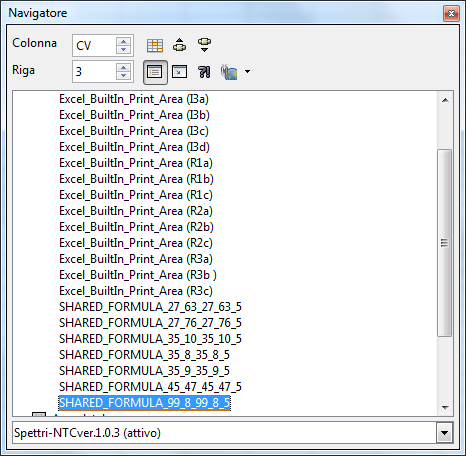Click the Riga input field showing 3
Screen dimensions: 466x456
click(95, 72)
